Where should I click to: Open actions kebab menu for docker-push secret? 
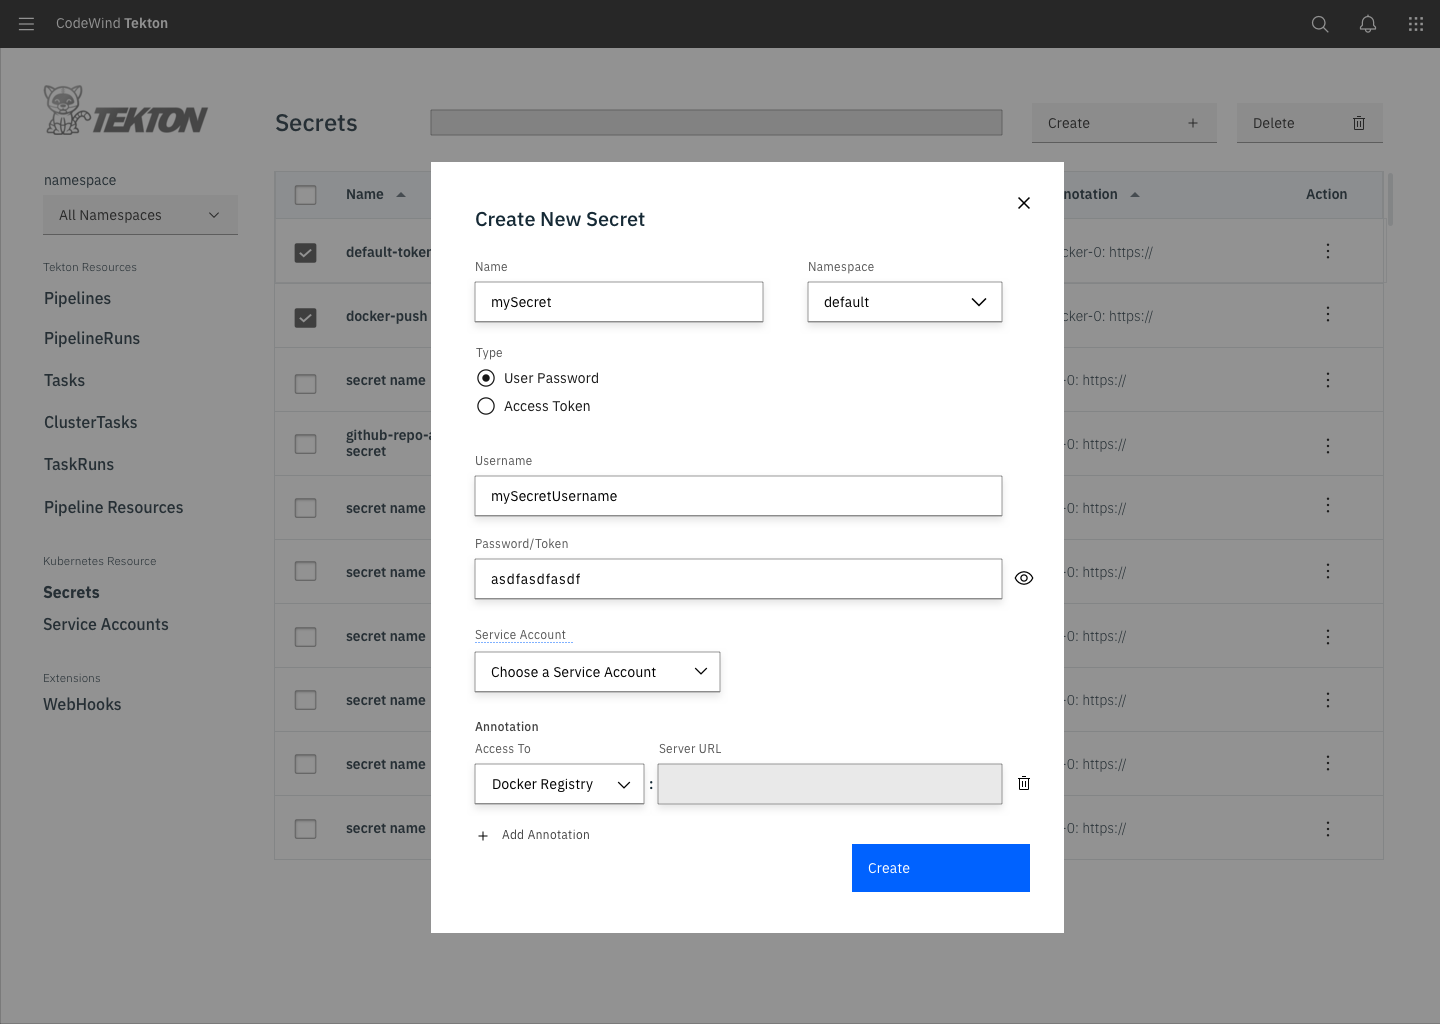[x=1327, y=314]
